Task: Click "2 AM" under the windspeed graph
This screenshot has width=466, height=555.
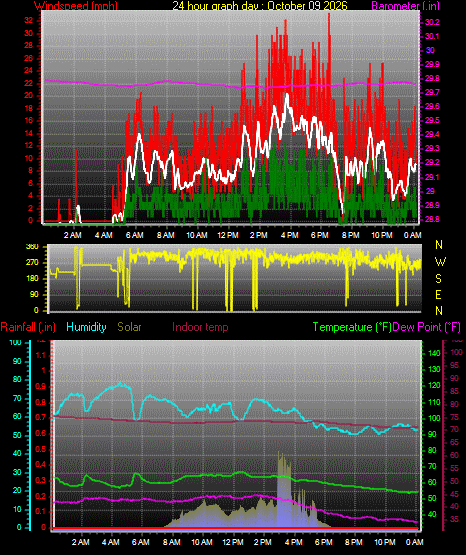Action: 73,235
